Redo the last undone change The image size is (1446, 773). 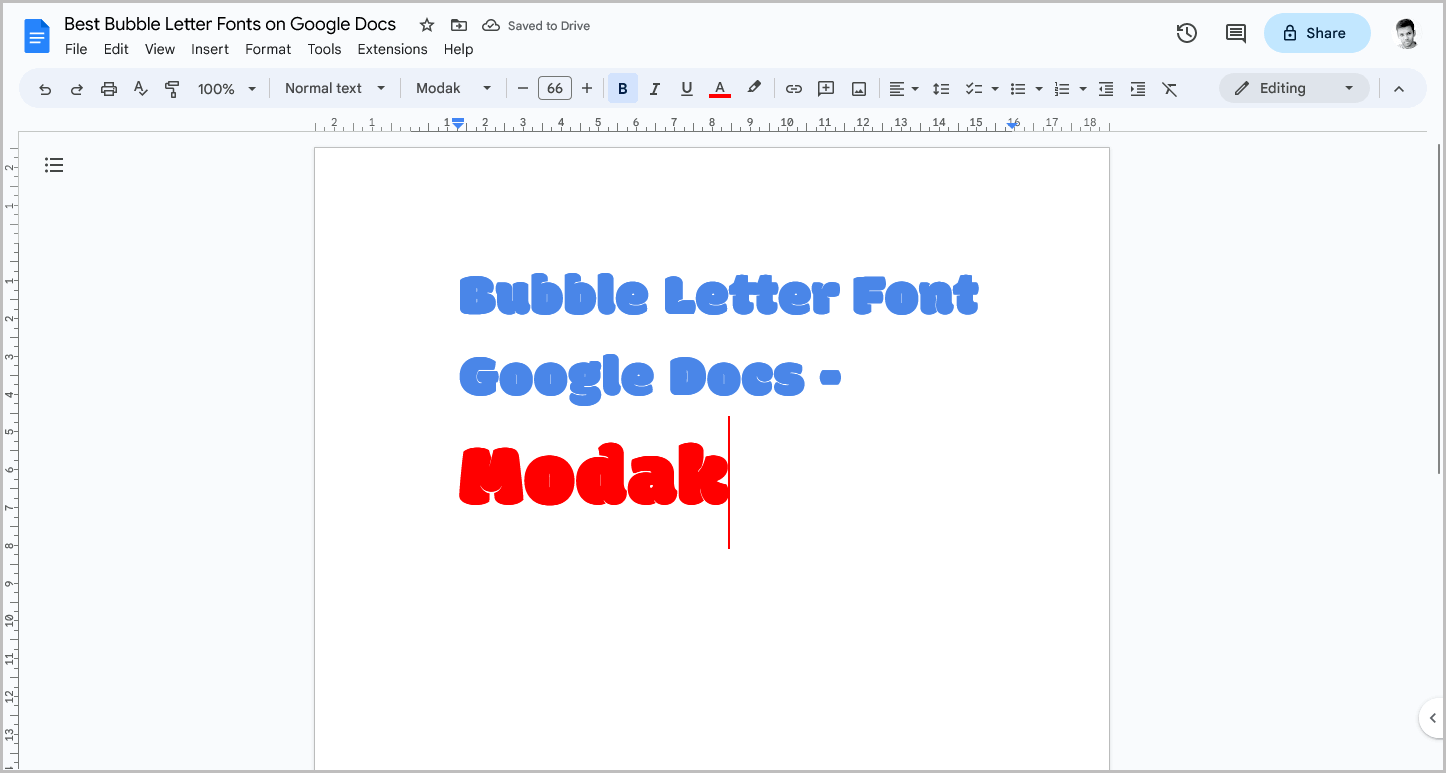pos(77,88)
